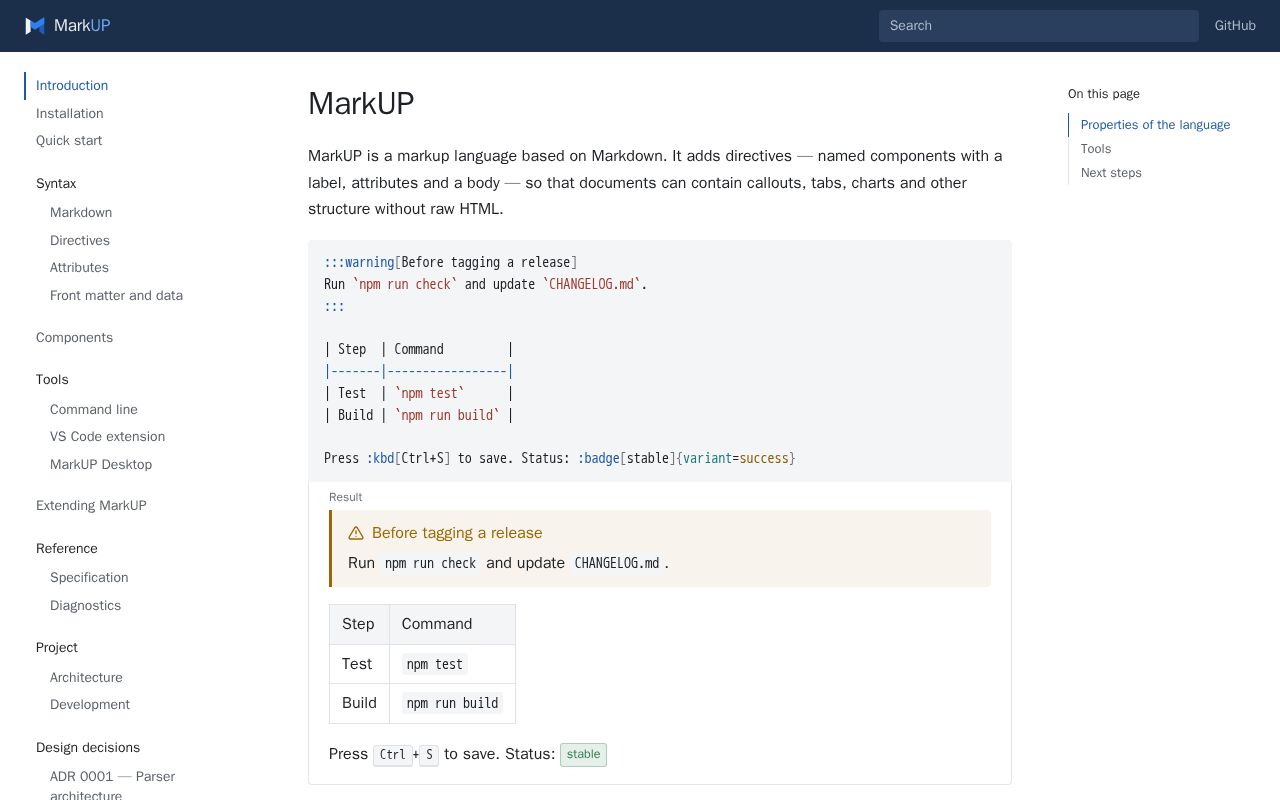The height and width of the screenshot is (800, 1280).
Task: Open ADR 0001 Parser architecture
Action: pyautogui.click(x=112, y=786)
